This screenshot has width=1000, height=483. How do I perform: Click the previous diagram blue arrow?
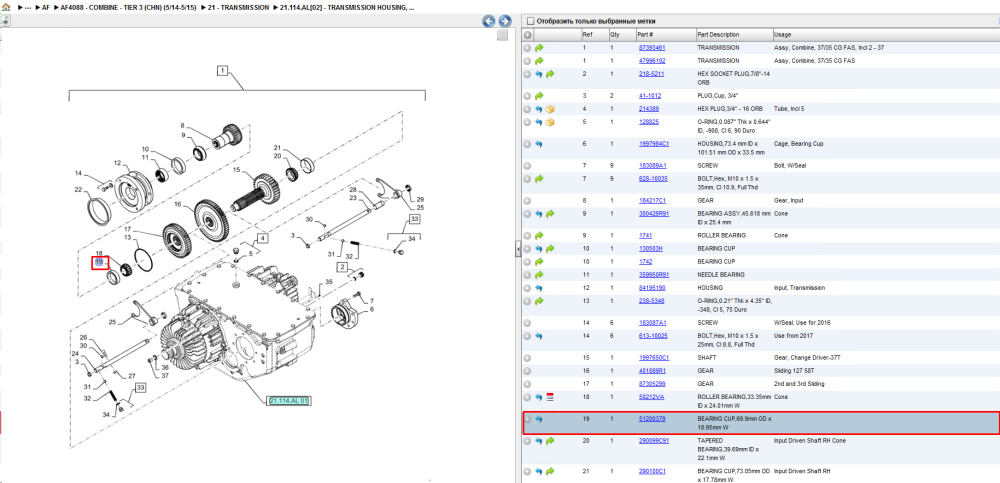coord(489,21)
